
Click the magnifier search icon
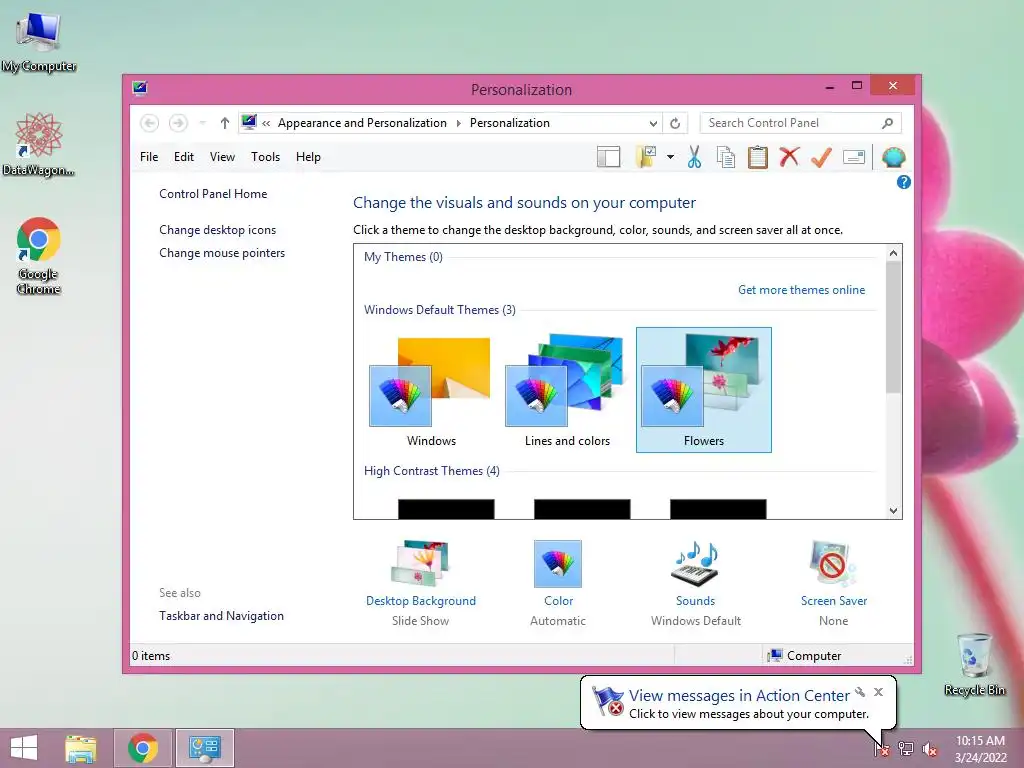(x=888, y=123)
